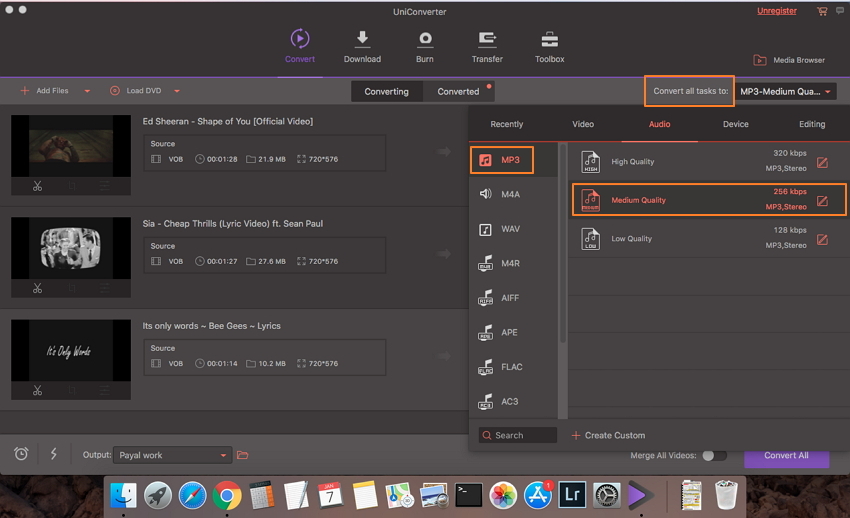The width and height of the screenshot is (850, 518).
Task: Select the Its only words thumbnail
Action: point(71,350)
